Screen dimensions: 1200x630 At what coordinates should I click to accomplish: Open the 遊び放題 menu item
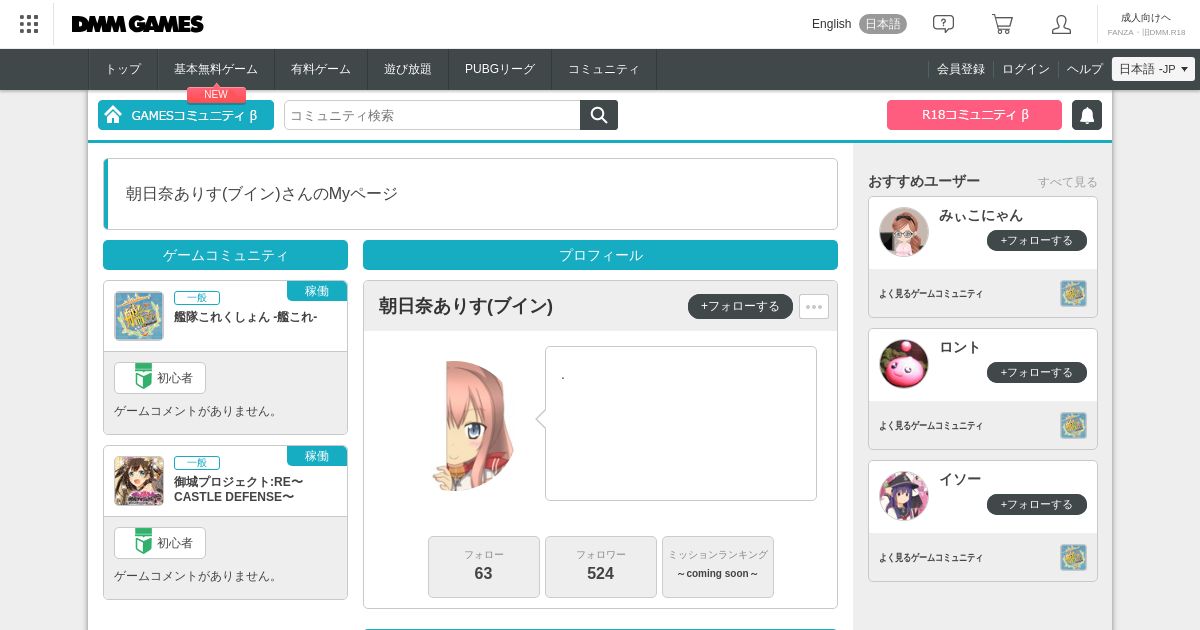(408, 69)
